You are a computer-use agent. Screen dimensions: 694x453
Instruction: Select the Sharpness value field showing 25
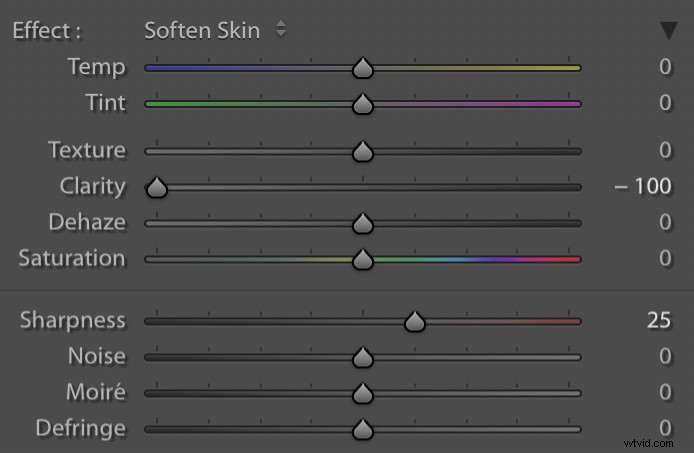(x=659, y=320)
